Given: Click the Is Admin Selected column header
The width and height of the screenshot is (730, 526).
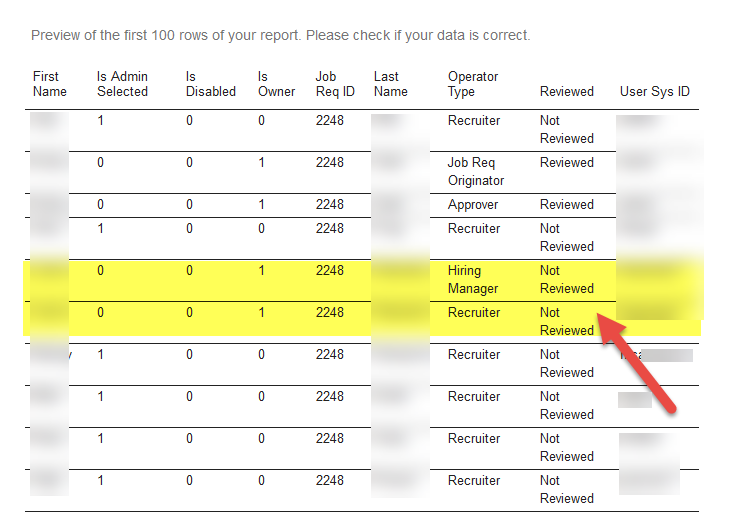Looking at the screenshot, I should point(122,84).
